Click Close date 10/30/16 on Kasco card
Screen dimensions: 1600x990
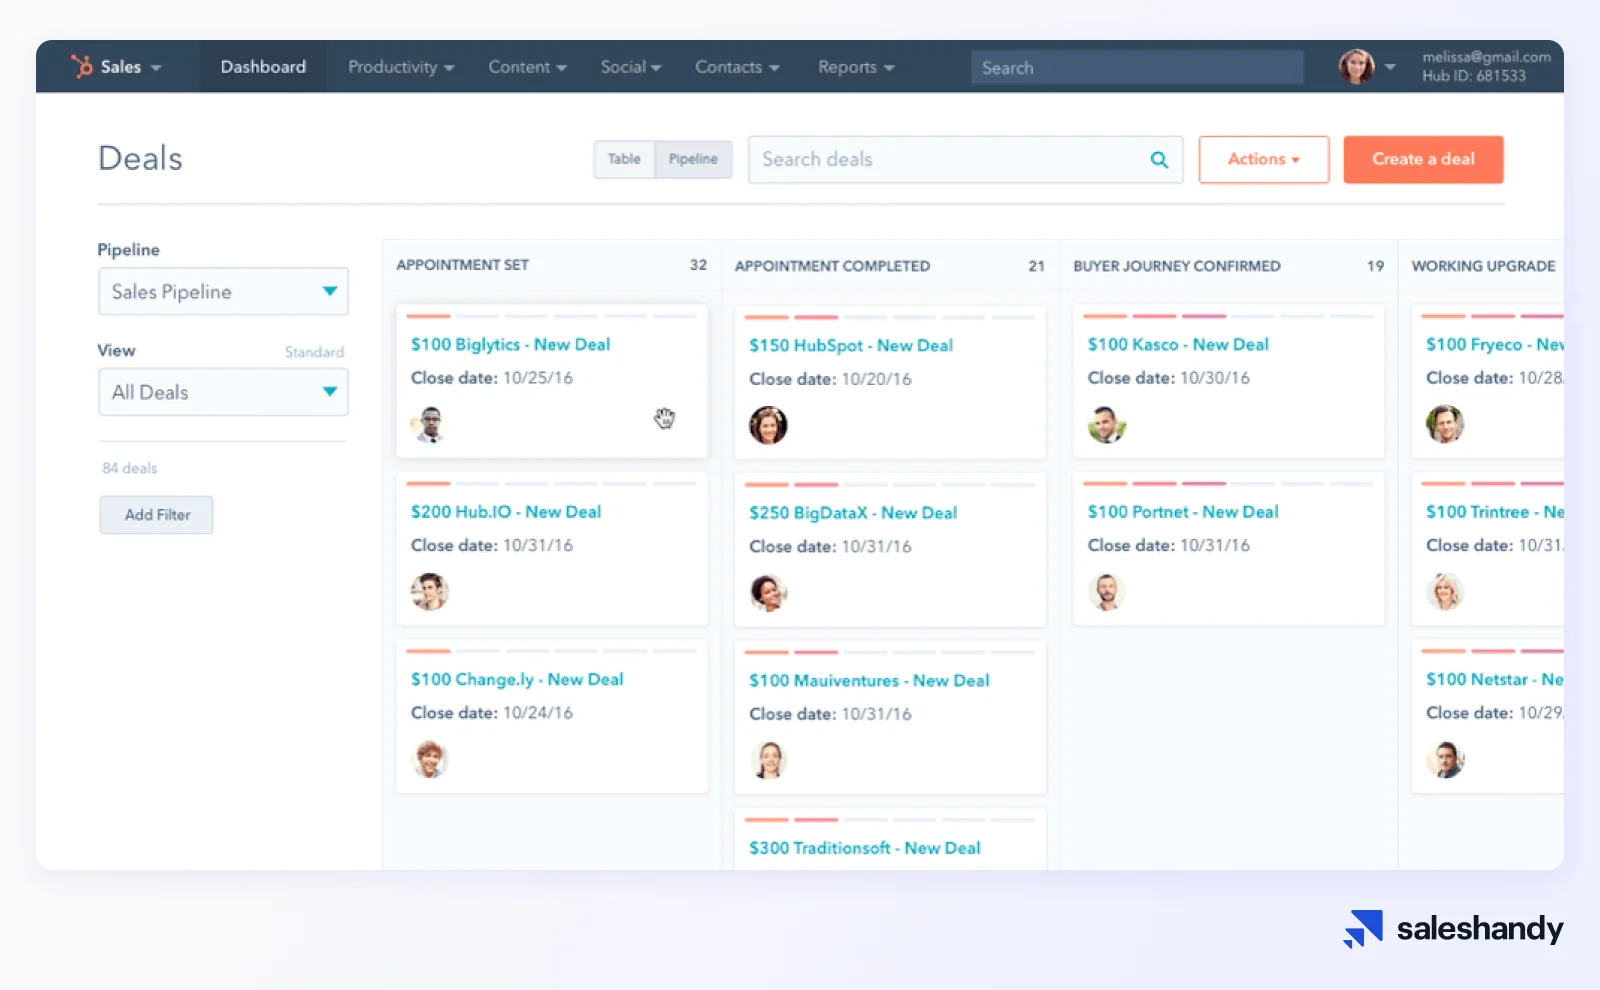(1169, 378)
